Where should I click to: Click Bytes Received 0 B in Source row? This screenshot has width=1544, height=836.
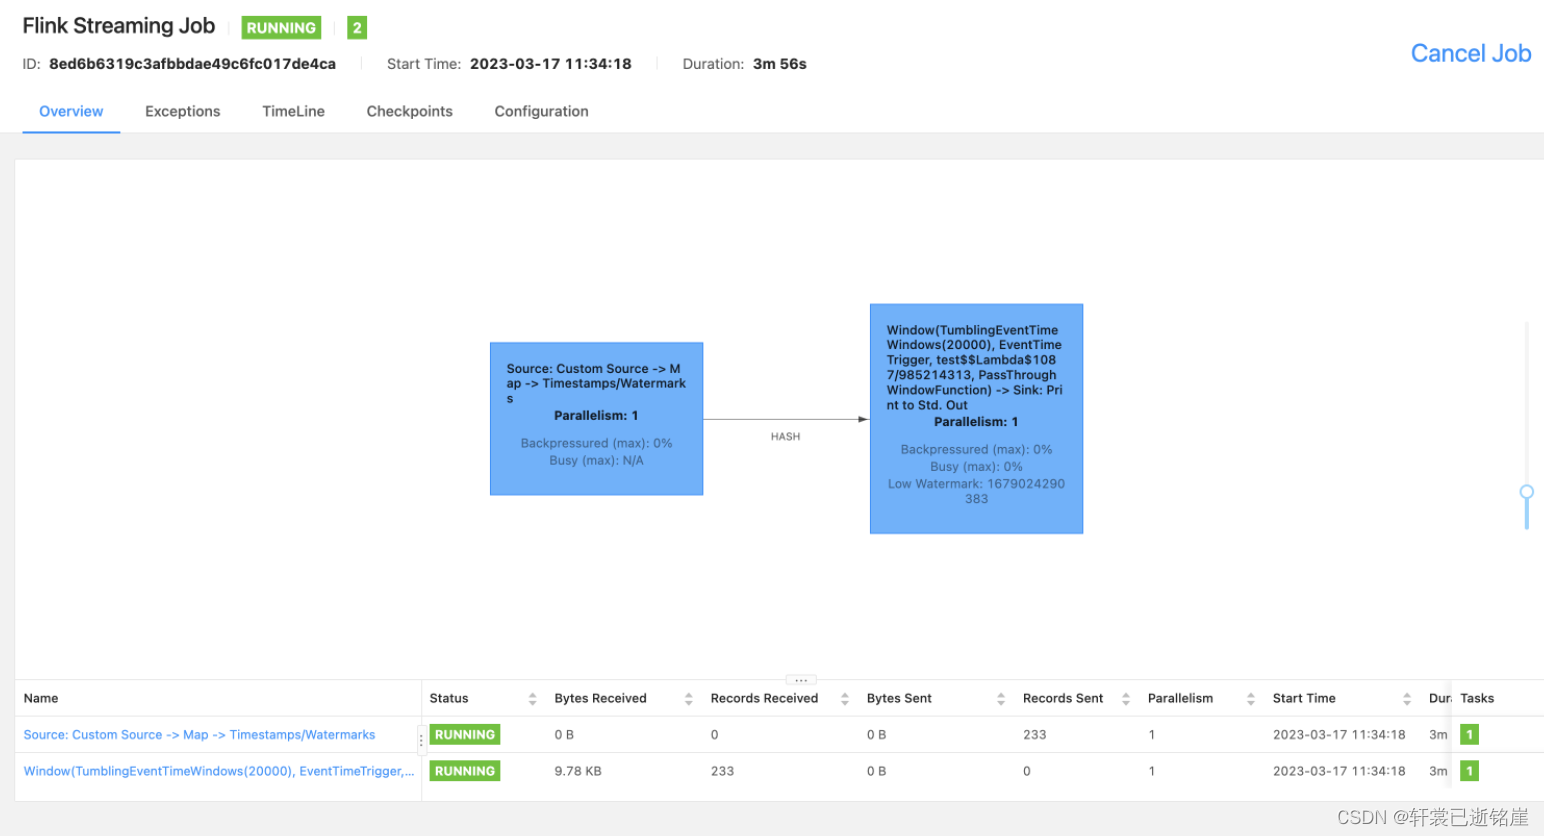point(564,735)
